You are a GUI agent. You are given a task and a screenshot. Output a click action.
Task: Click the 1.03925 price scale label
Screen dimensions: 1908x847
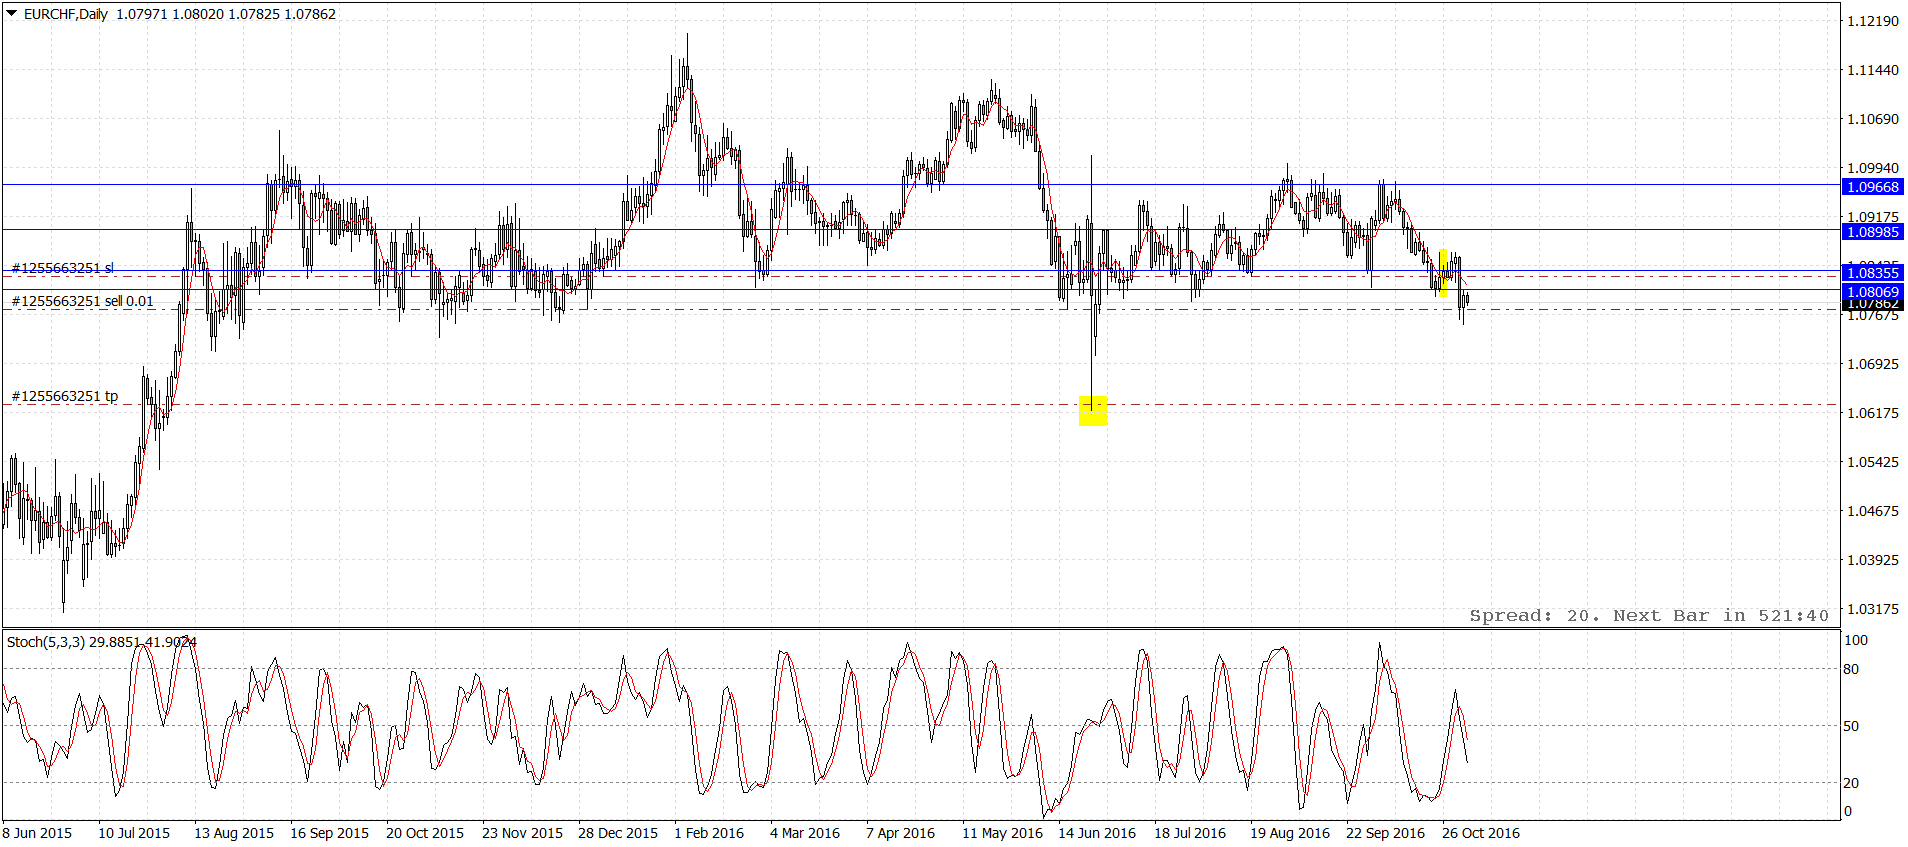click(x=1873, y=560)
